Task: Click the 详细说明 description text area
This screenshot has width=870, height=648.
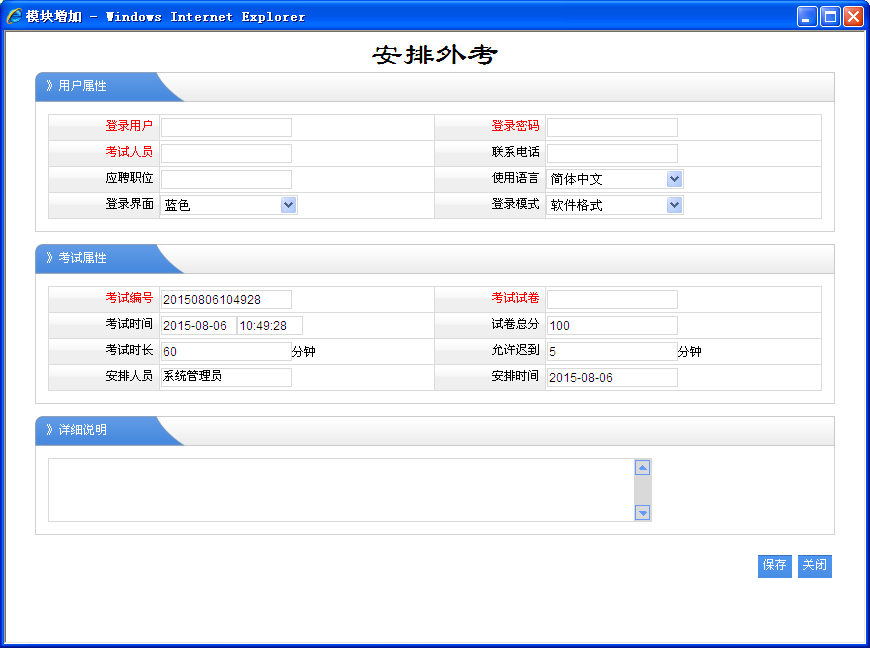Action: [340, 490]
